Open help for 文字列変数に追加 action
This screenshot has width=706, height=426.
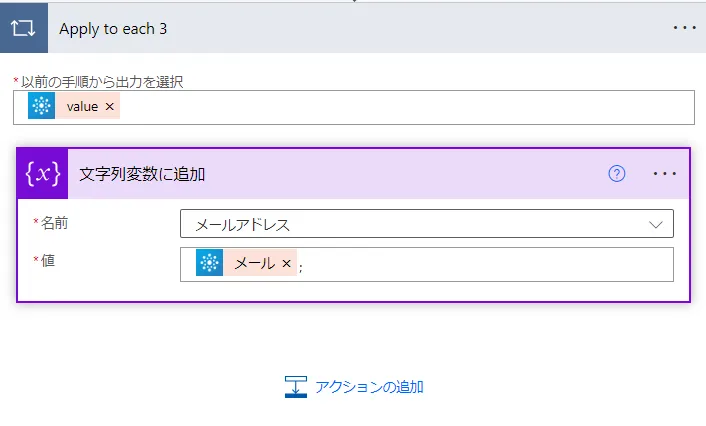617,174
